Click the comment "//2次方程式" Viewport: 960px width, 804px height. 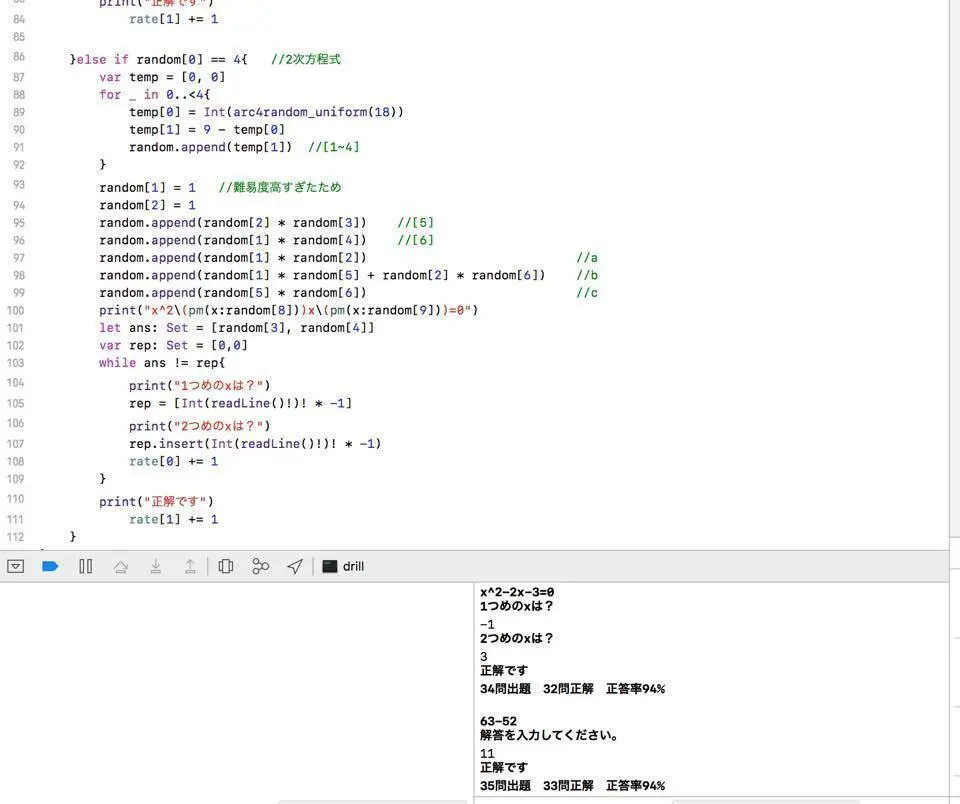(x=306, y=59)
